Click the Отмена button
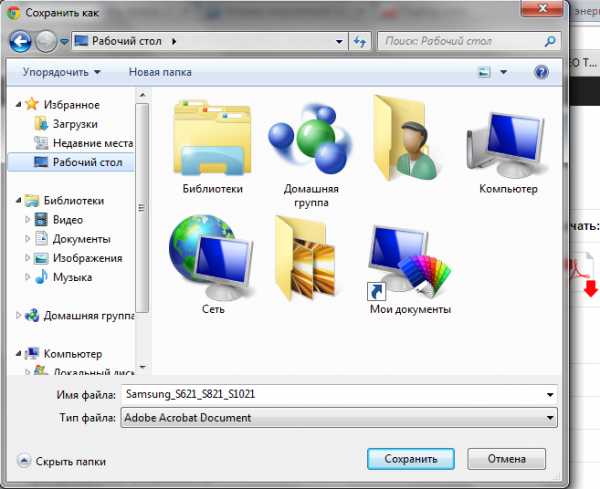Viewport: 600px width, 489px height. (508, 459)
